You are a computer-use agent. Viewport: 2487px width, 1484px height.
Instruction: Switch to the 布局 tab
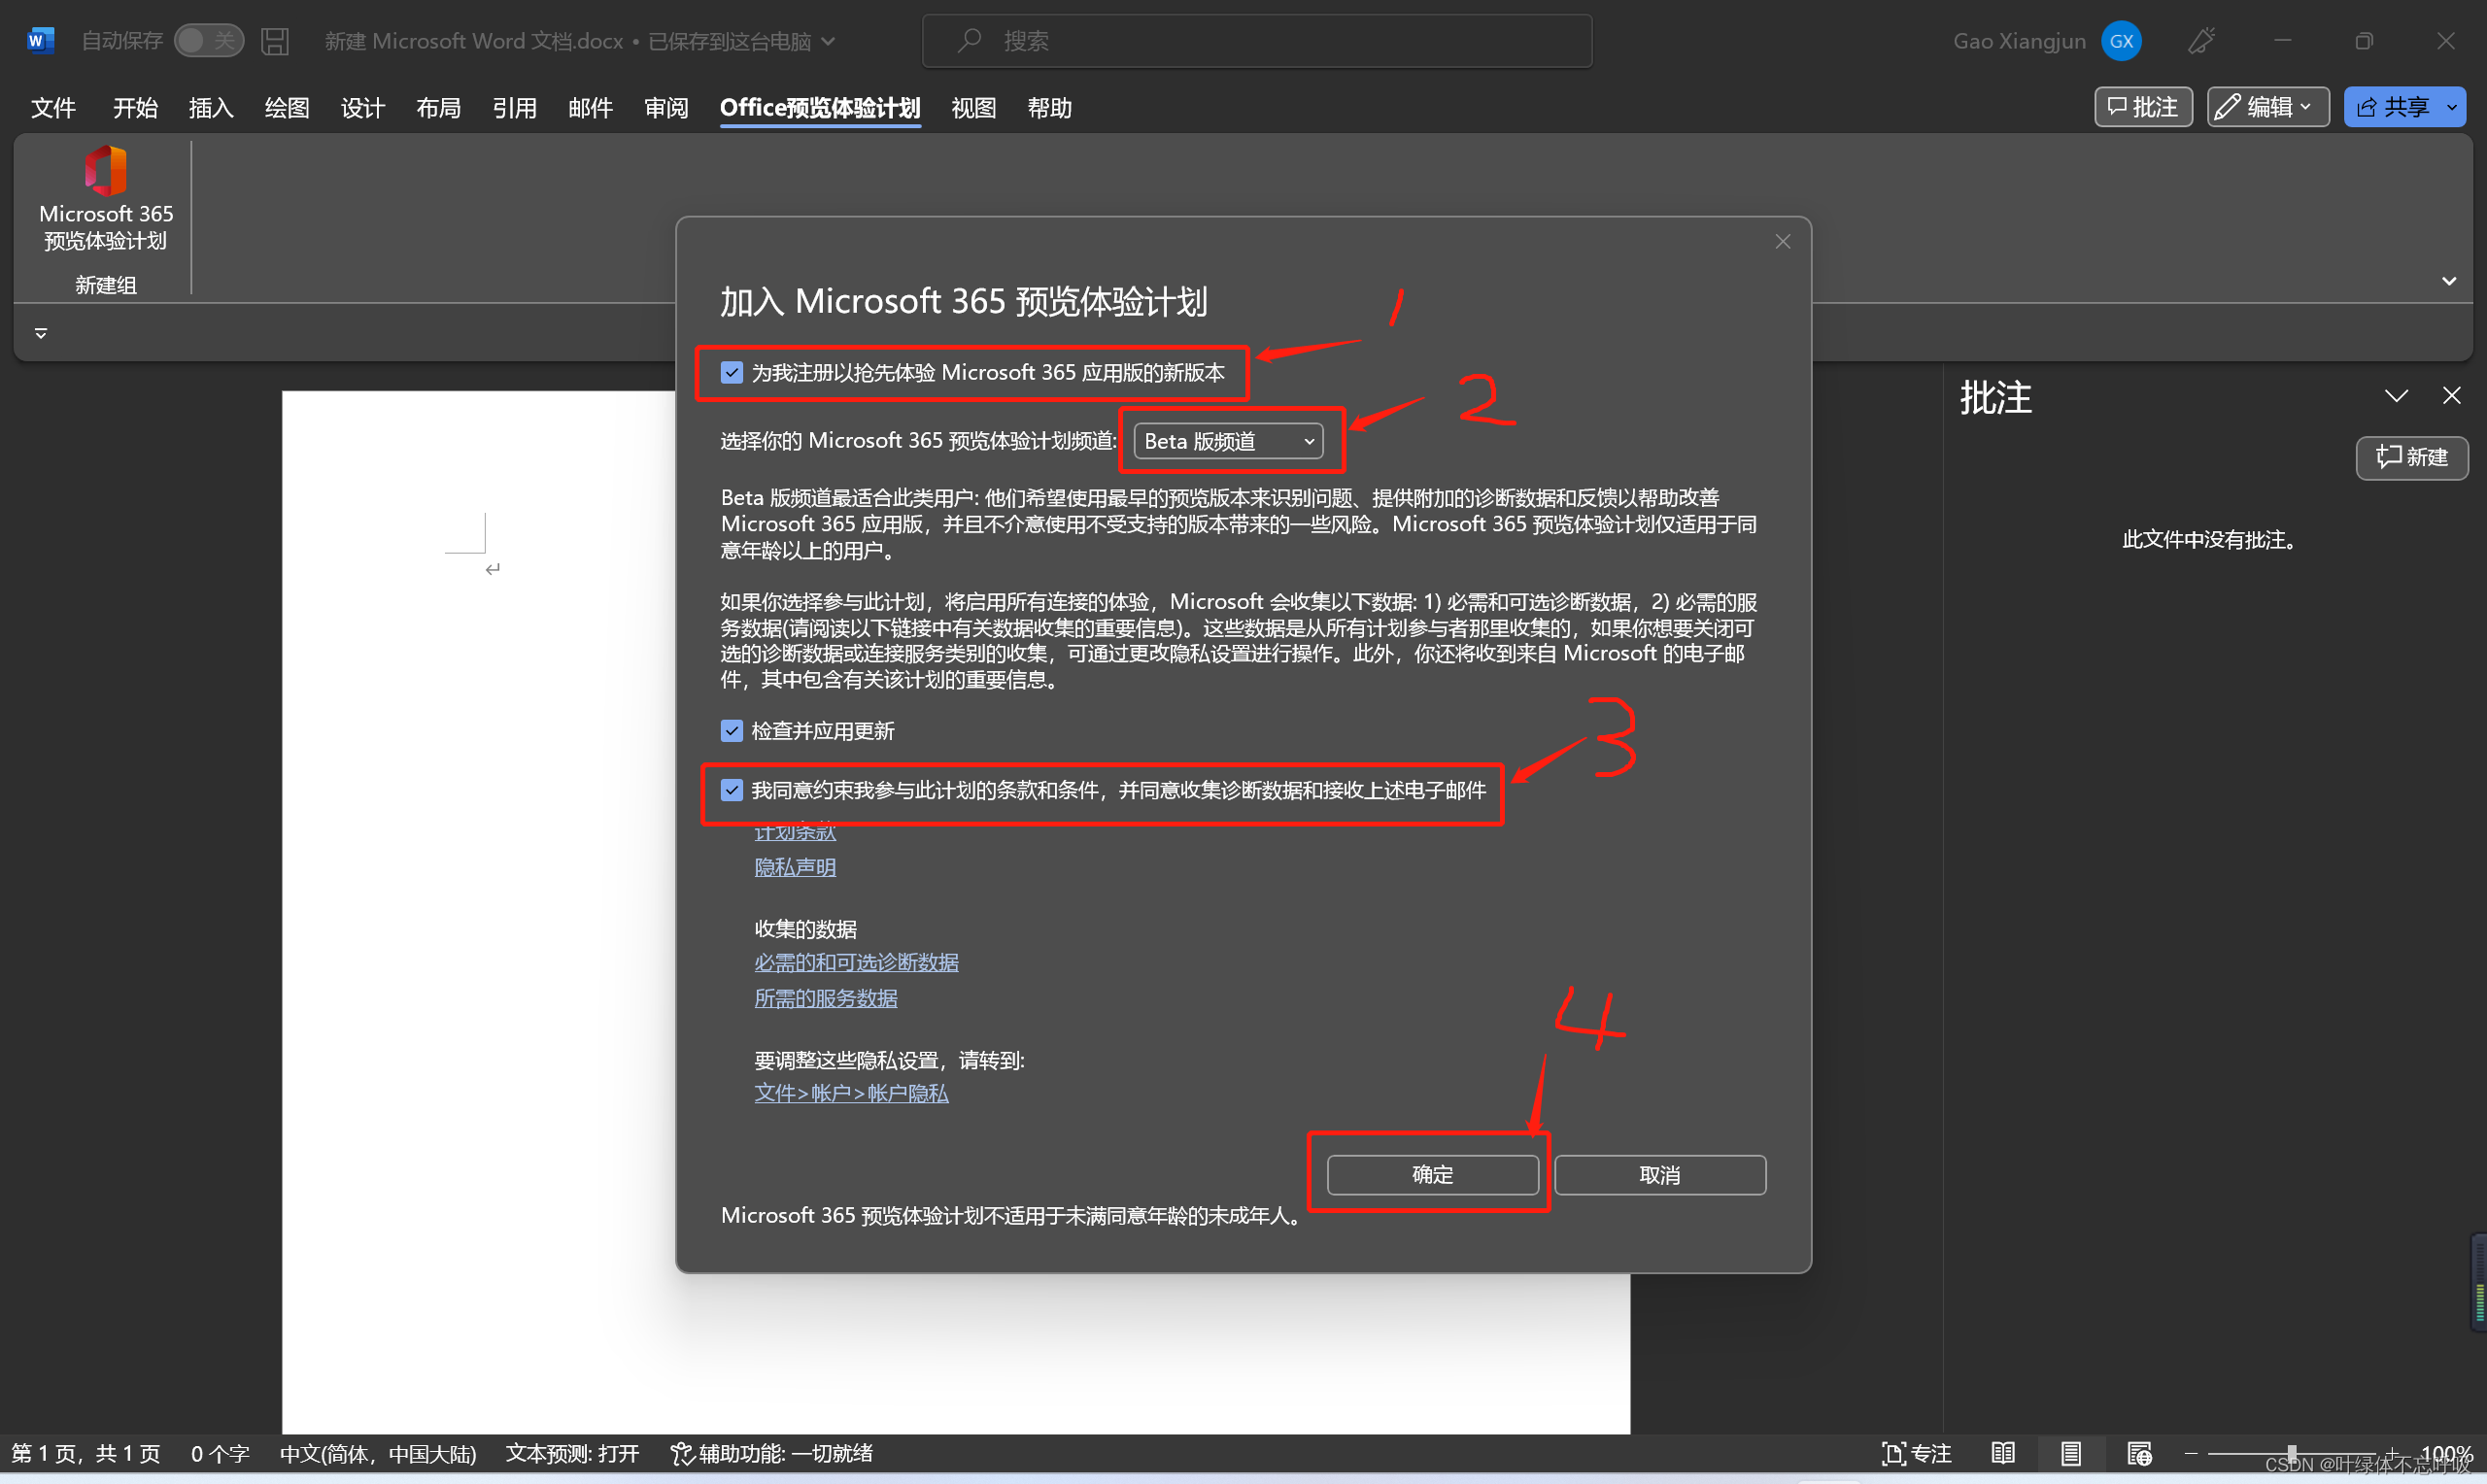(x=439, y=107)
